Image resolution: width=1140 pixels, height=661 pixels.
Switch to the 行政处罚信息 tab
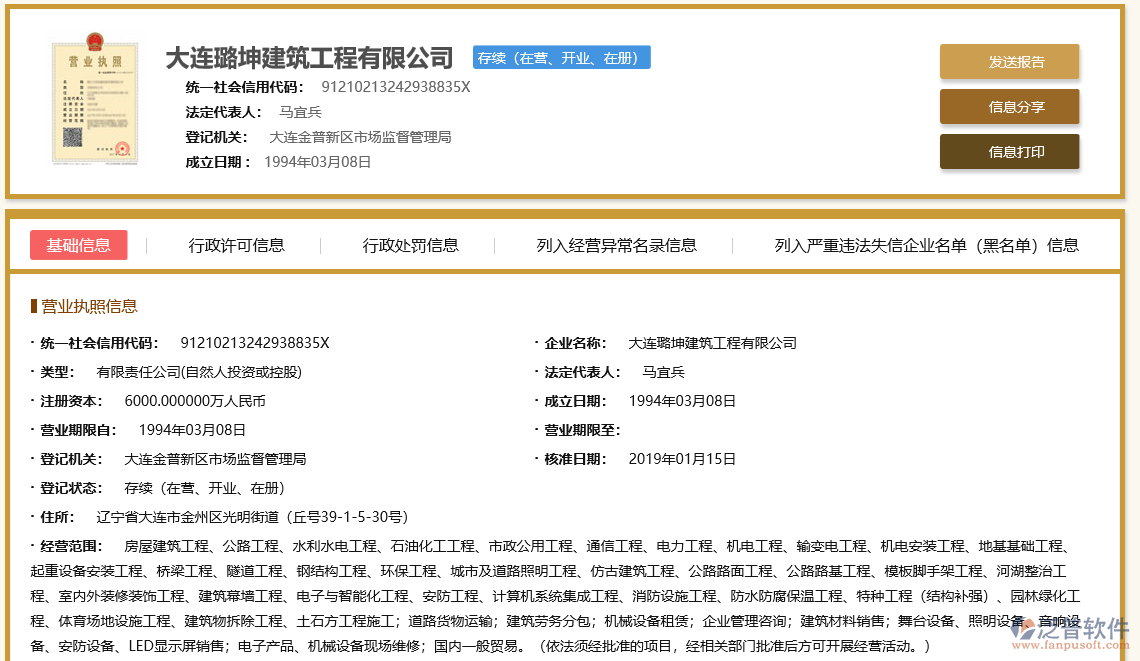pos(410,245)
